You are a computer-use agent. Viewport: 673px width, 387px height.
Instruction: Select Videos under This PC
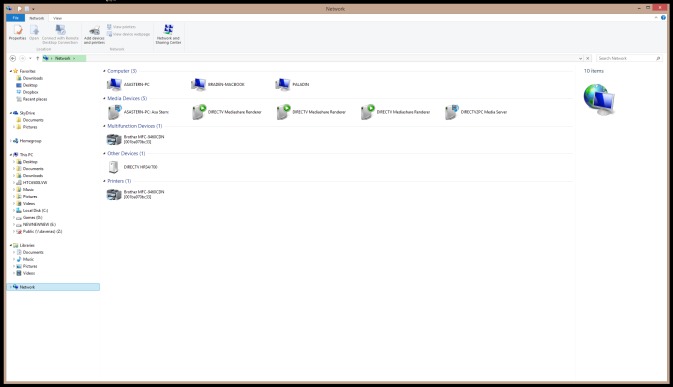click(26, 203)
